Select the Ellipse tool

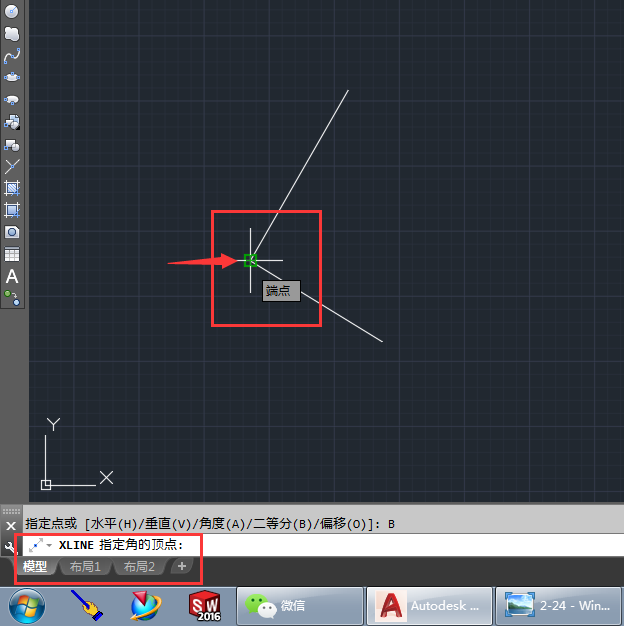point(12,78)
